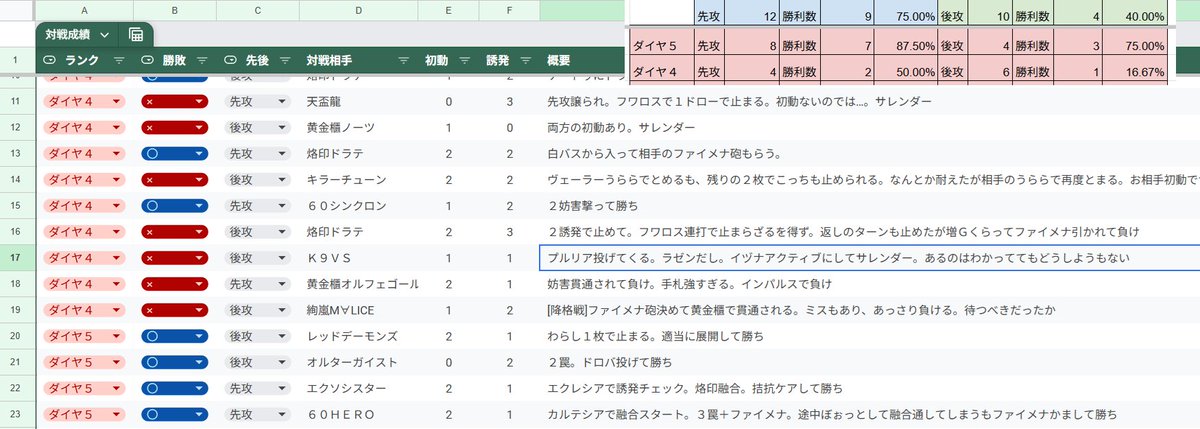The height and width of the screenshot is (429, 1200).
Task: Open the red × result dropdown in row 18
Action: (174, 283)
